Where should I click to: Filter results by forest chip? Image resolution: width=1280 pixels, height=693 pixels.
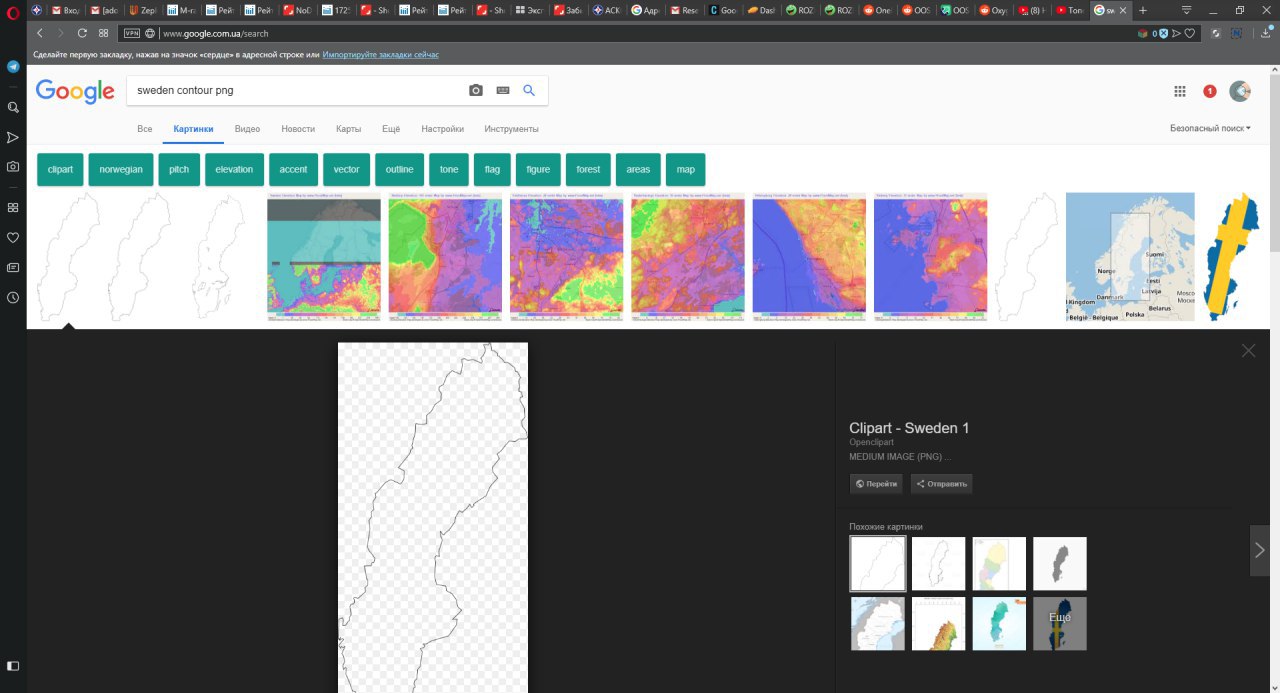tap(588, 169)
